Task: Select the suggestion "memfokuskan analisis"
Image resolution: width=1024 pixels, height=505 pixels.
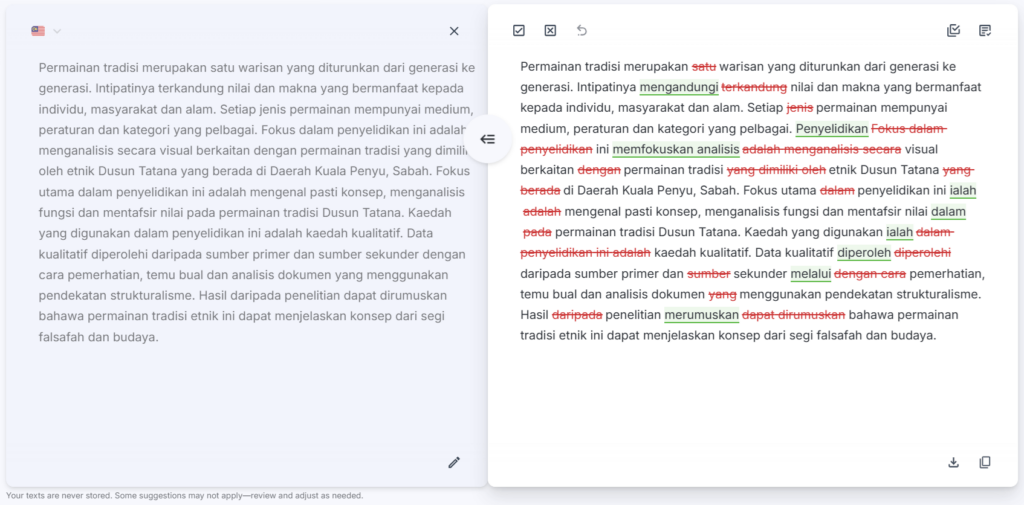Action: tap(675, 150)
